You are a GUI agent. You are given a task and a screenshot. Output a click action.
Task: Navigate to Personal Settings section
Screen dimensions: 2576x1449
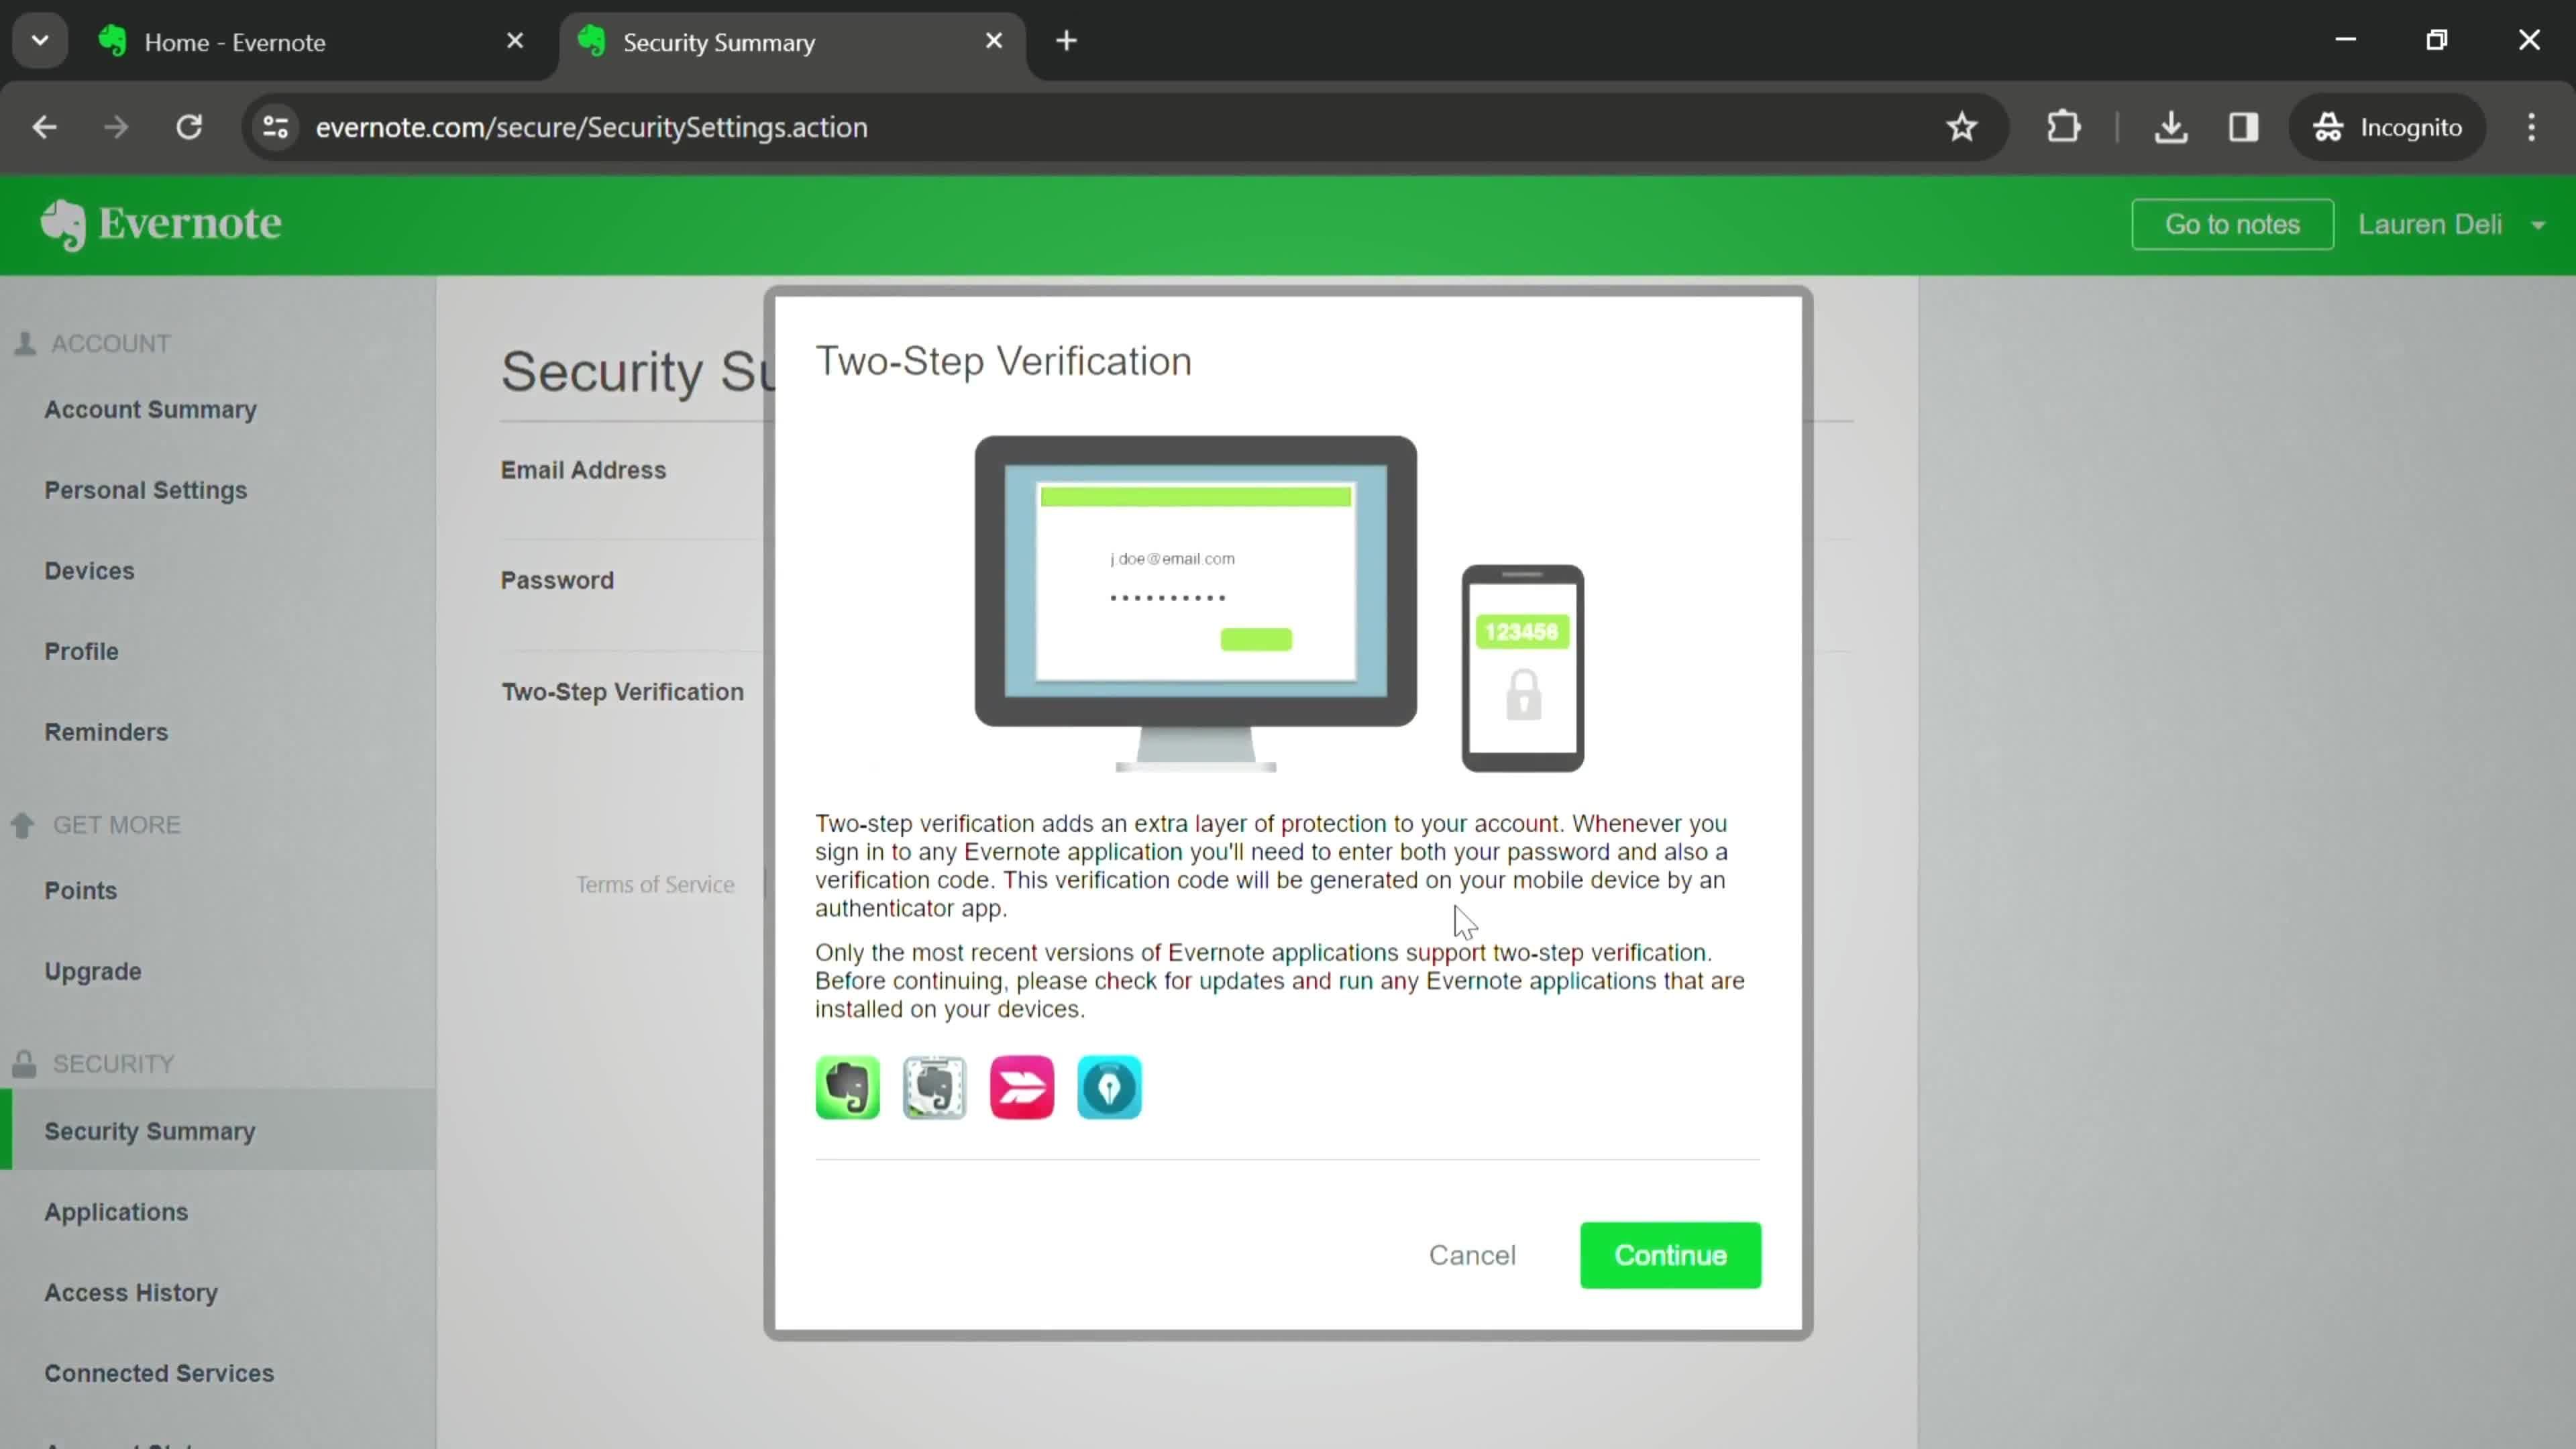click(x=145, y=490)
